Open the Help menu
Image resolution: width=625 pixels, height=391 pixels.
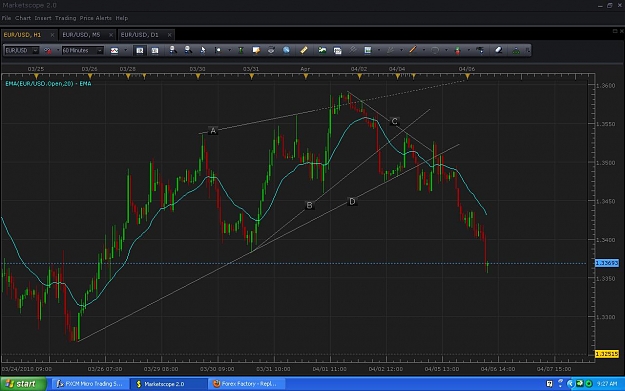[122, 18]
